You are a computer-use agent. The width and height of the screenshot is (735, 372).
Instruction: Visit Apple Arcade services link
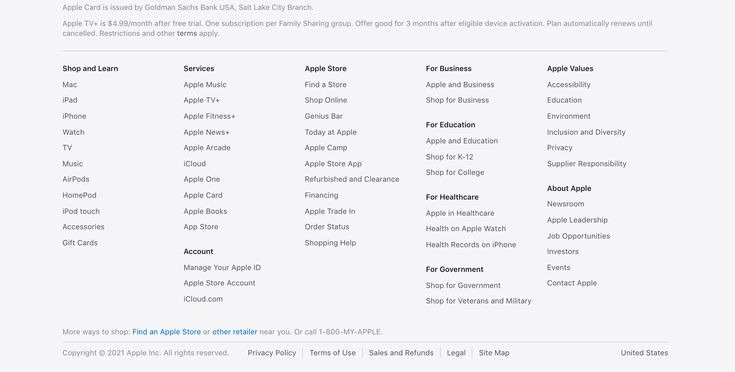(207, 148)
